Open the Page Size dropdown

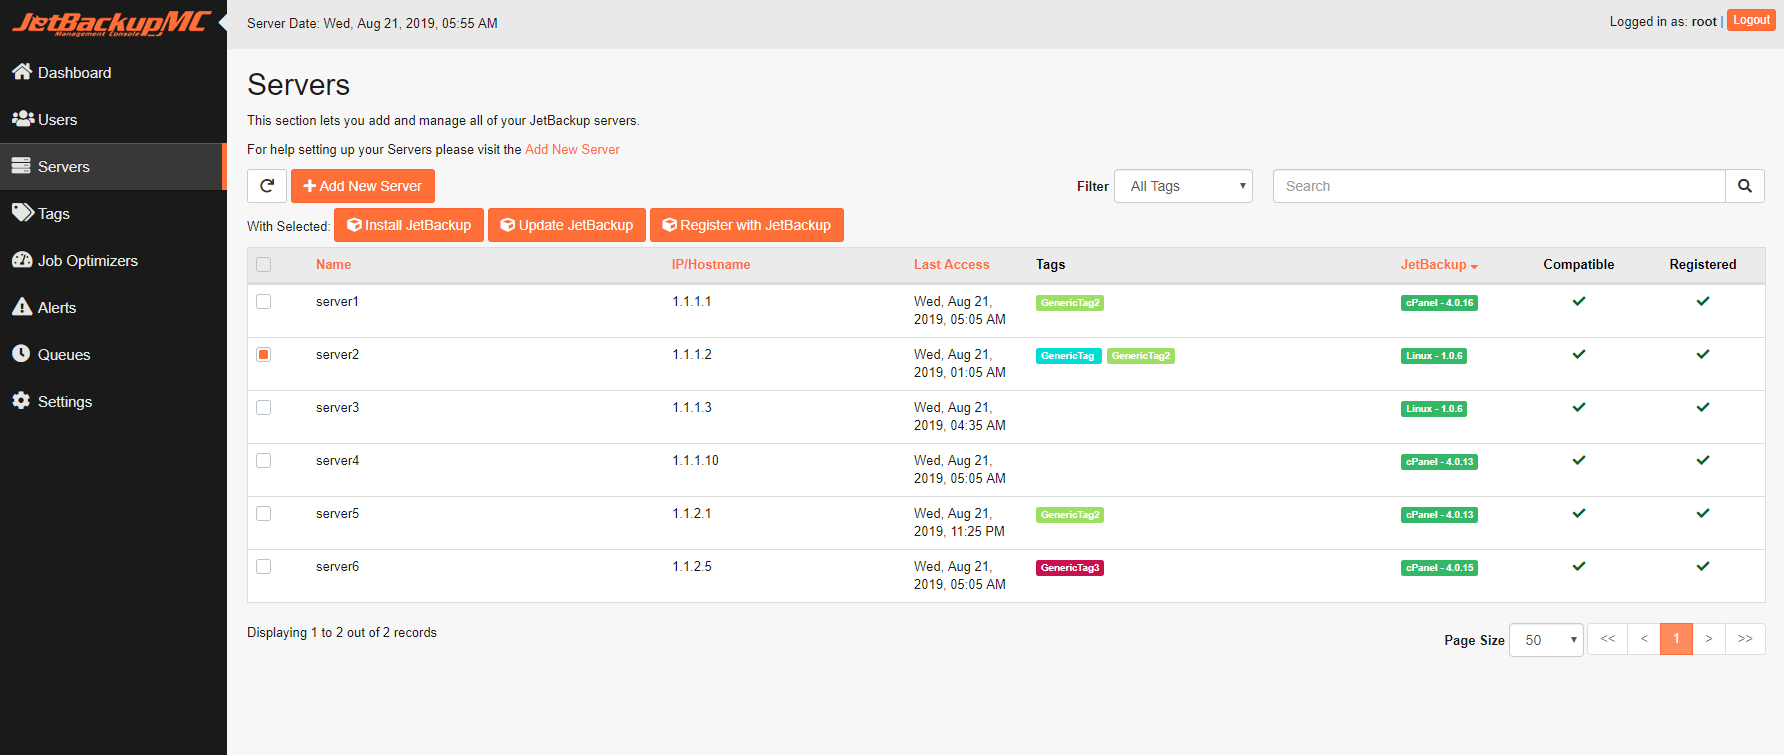click(1546, 640)
